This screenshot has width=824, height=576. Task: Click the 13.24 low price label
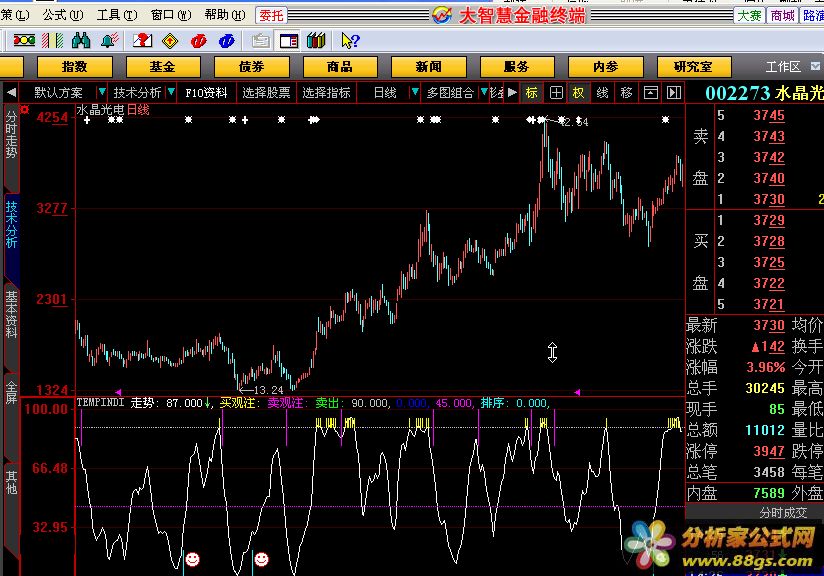click(268, 390)
